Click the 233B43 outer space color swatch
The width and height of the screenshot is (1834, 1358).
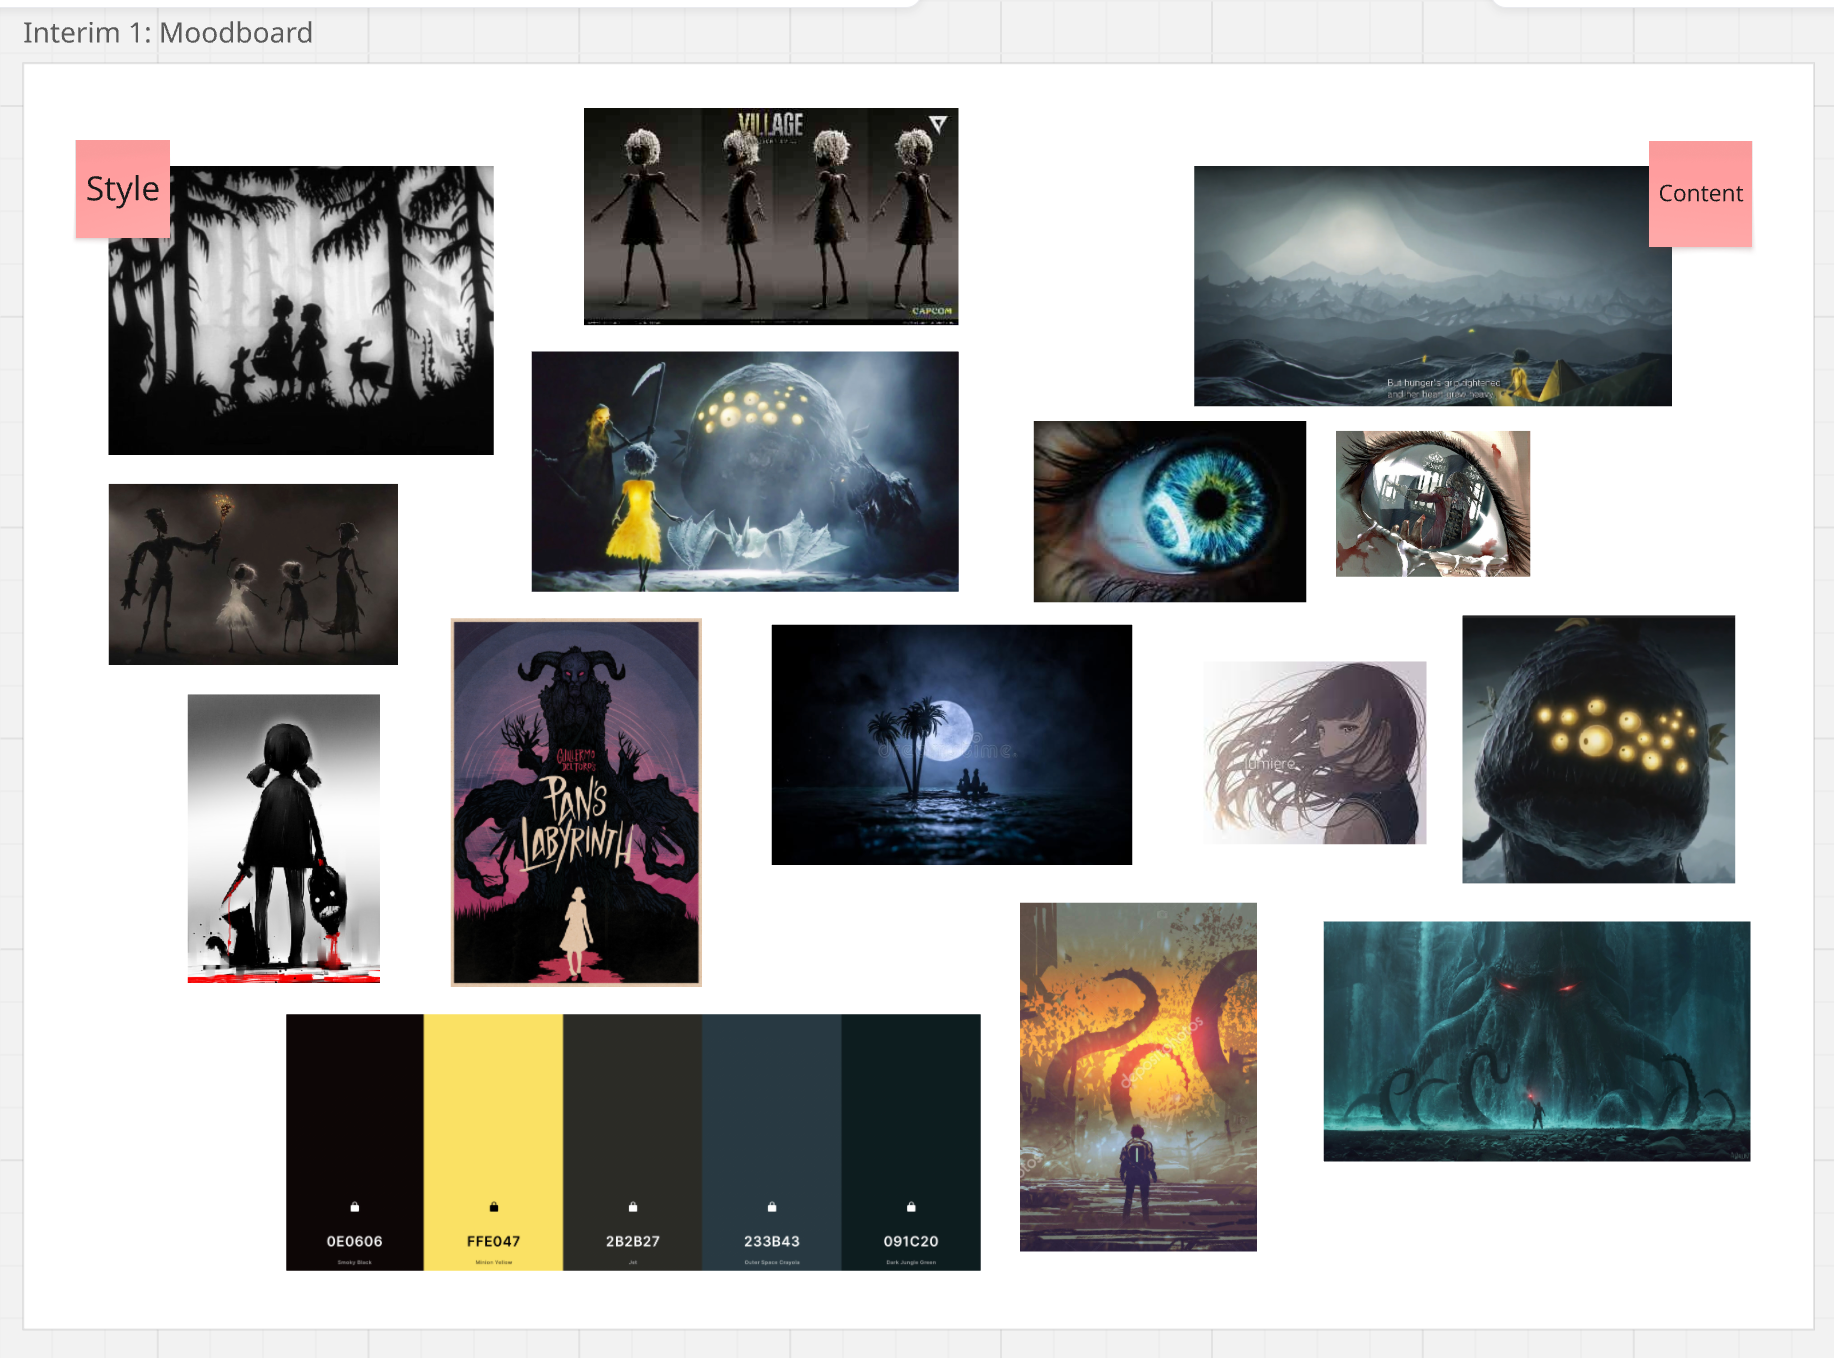tap(772, 1142)
